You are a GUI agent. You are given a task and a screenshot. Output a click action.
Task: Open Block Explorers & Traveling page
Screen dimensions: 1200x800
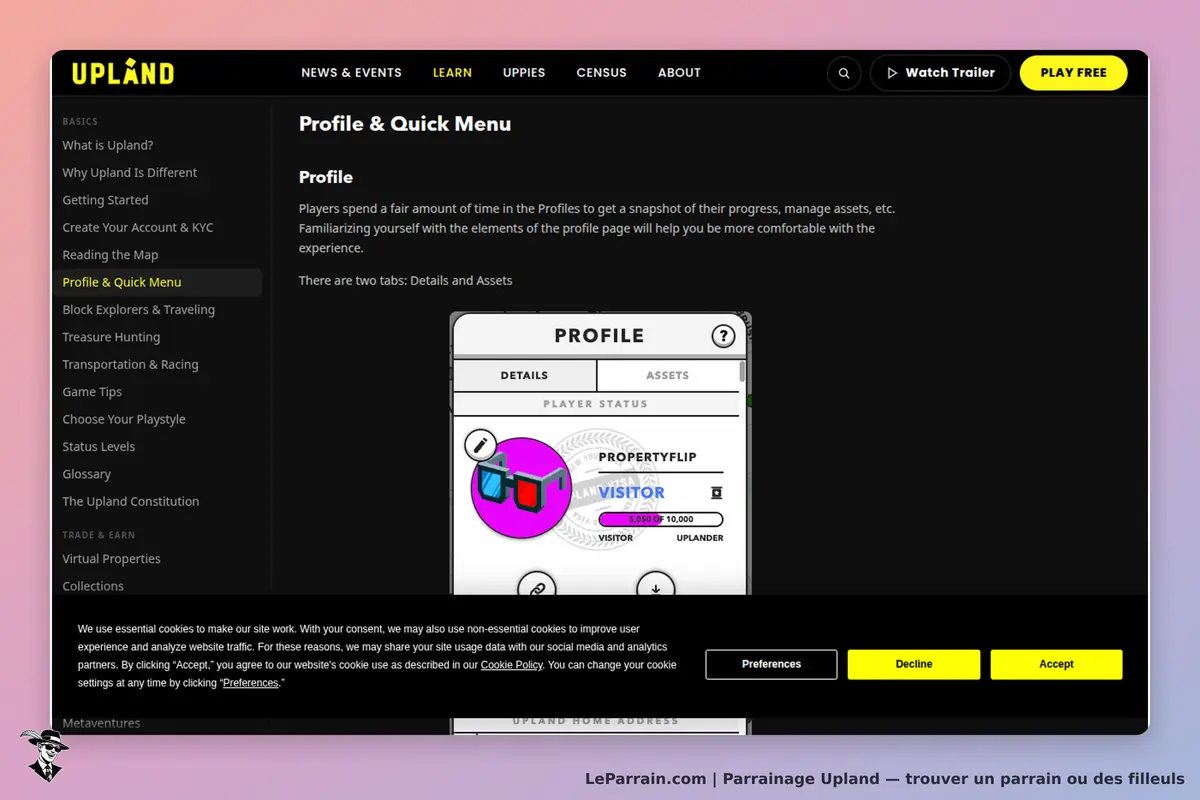click(139, 310)
